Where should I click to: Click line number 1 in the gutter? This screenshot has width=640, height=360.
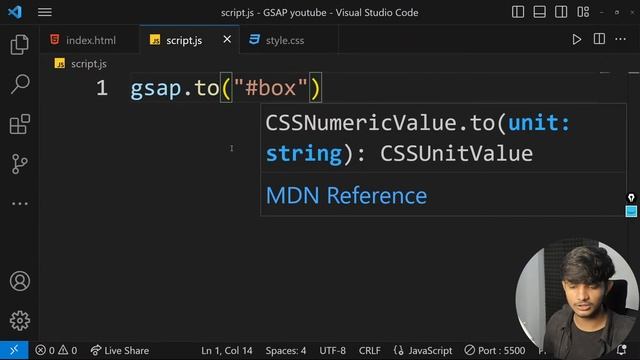coord(102,88)
